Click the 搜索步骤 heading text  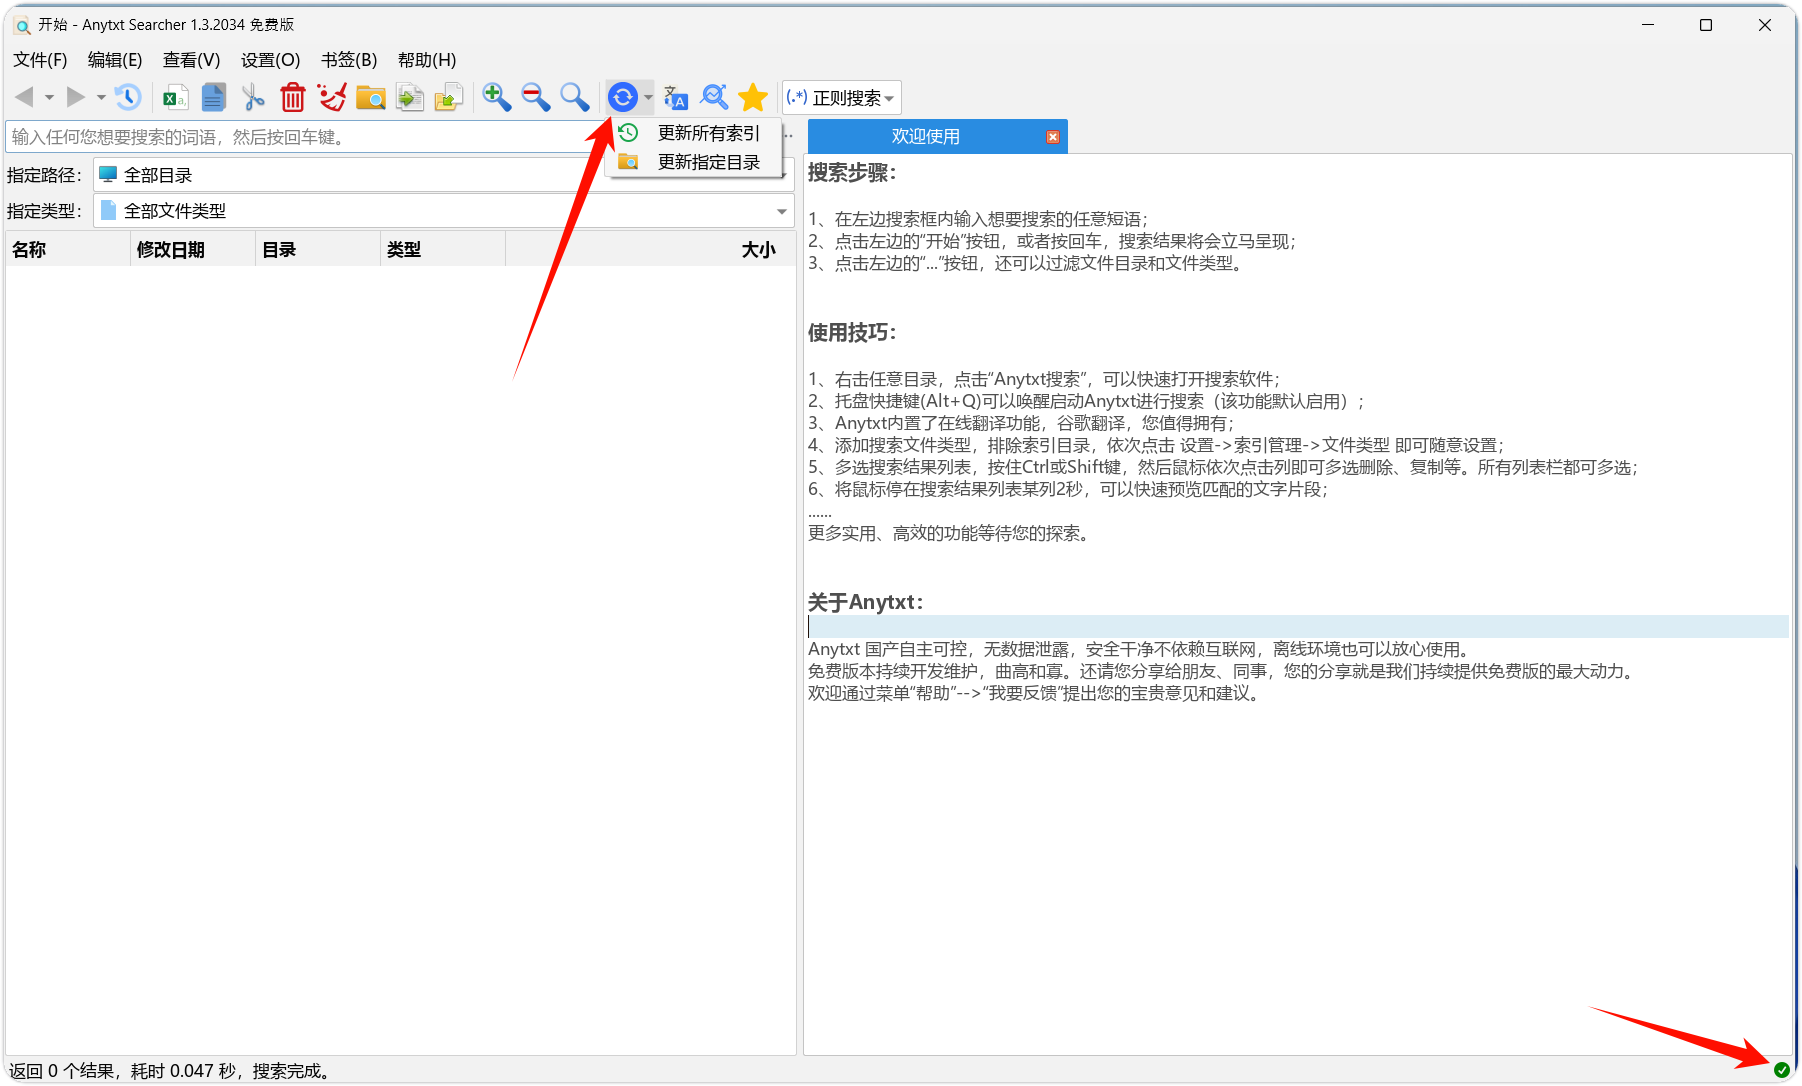point(852,173)
